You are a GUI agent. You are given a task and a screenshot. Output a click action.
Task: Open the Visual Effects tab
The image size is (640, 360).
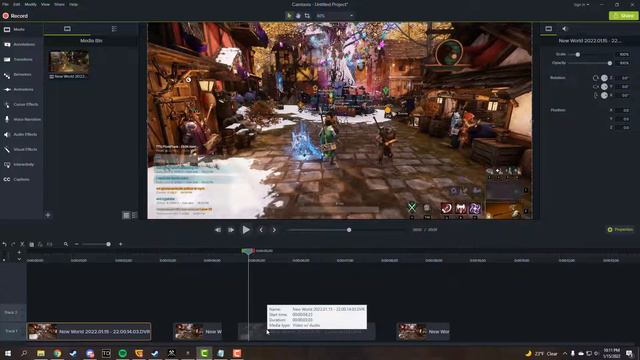pyautogui.click(x=22, y=149)
